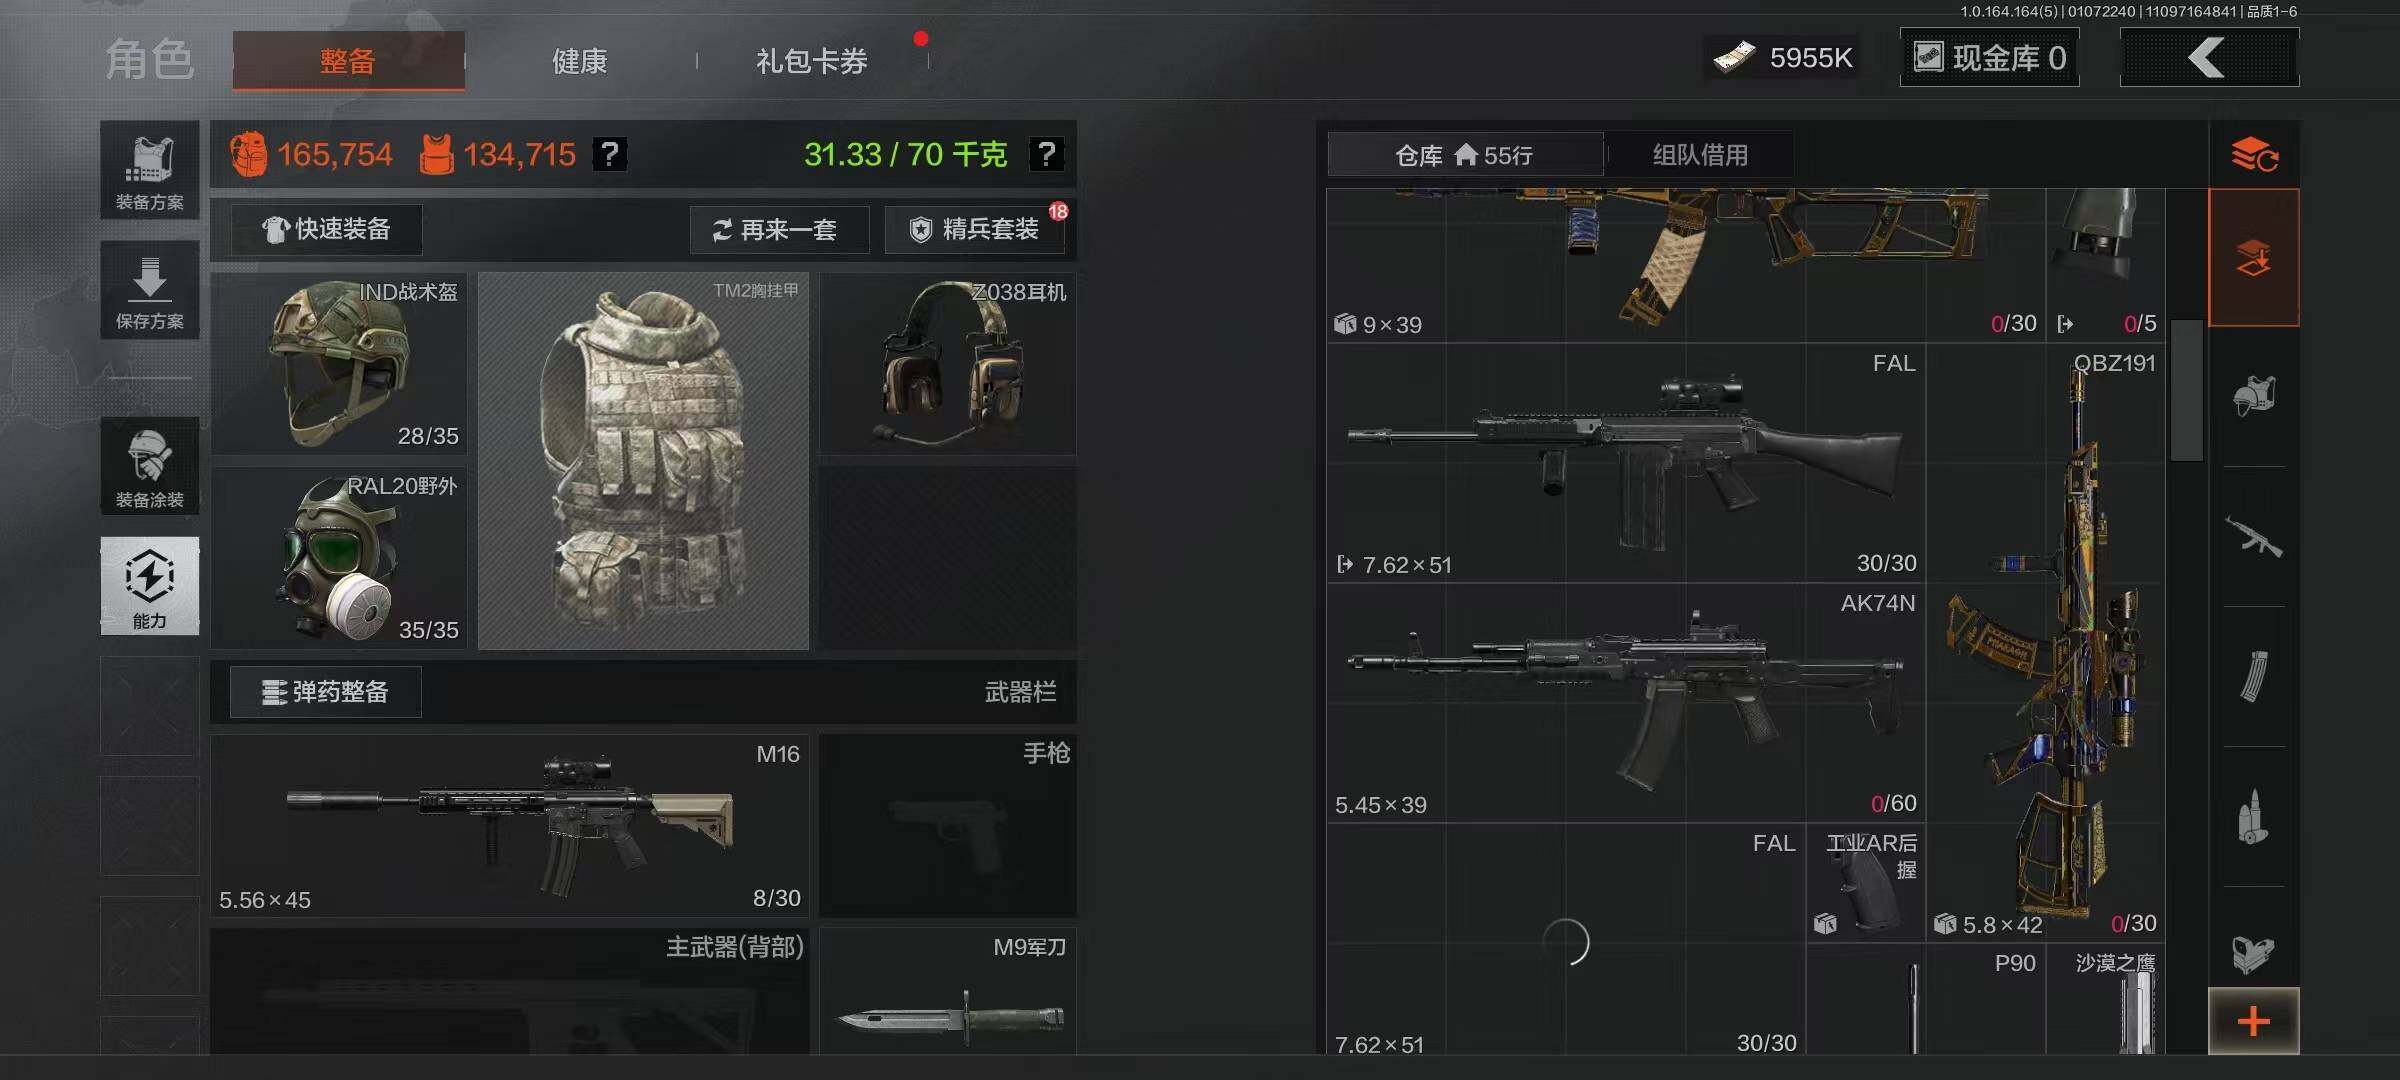
Task: Click the 快速装备 button
Action: (x=327, y=229)
